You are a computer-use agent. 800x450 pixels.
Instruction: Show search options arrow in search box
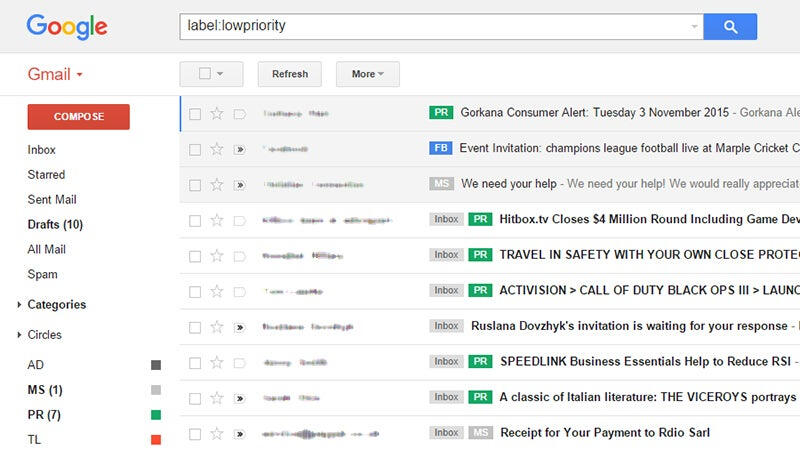tap(694, 27)
